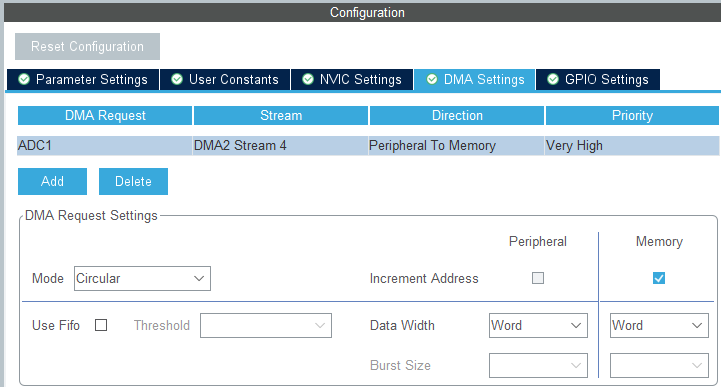This screenshot has height=387, width=721.
Task: Toggle Peripheral Increment Address checkbox
Action: point(538,278)
